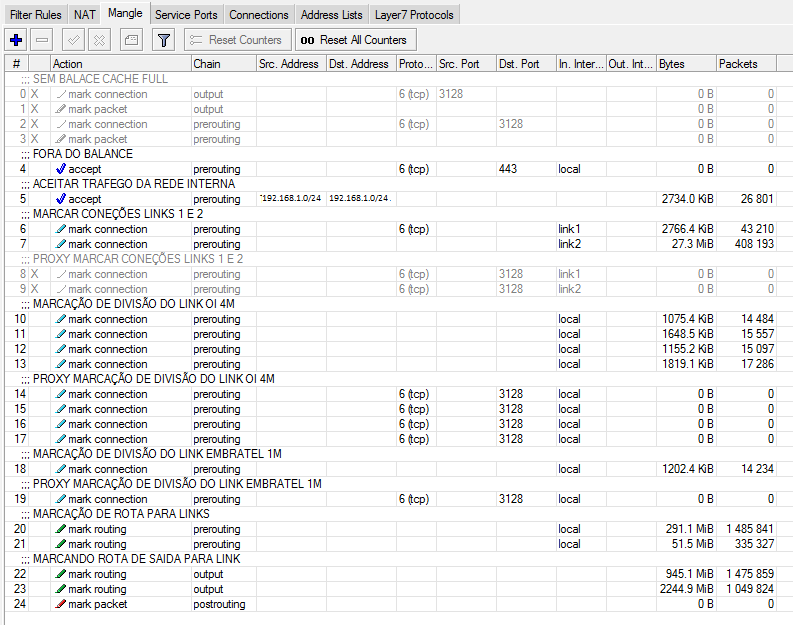Sort by Dst. Port column header
Screen dimensions: 793x625
pyautogui.click(x=526, y=64)
